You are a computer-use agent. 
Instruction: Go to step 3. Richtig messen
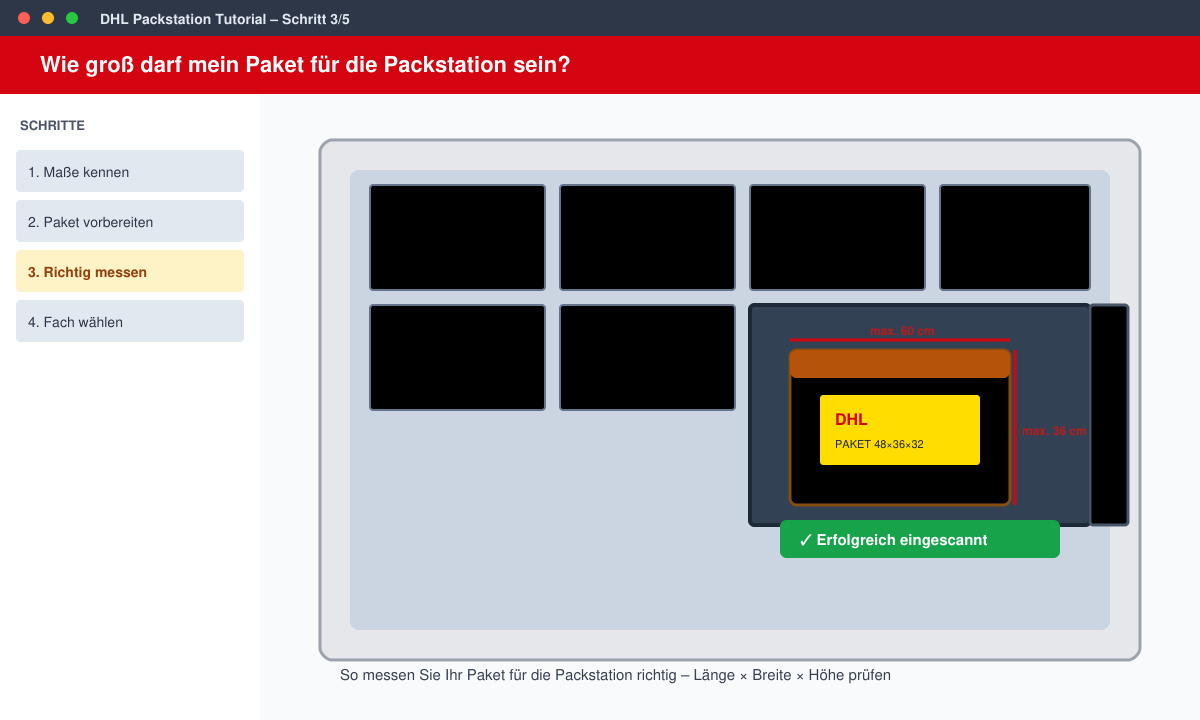point(130,271)
